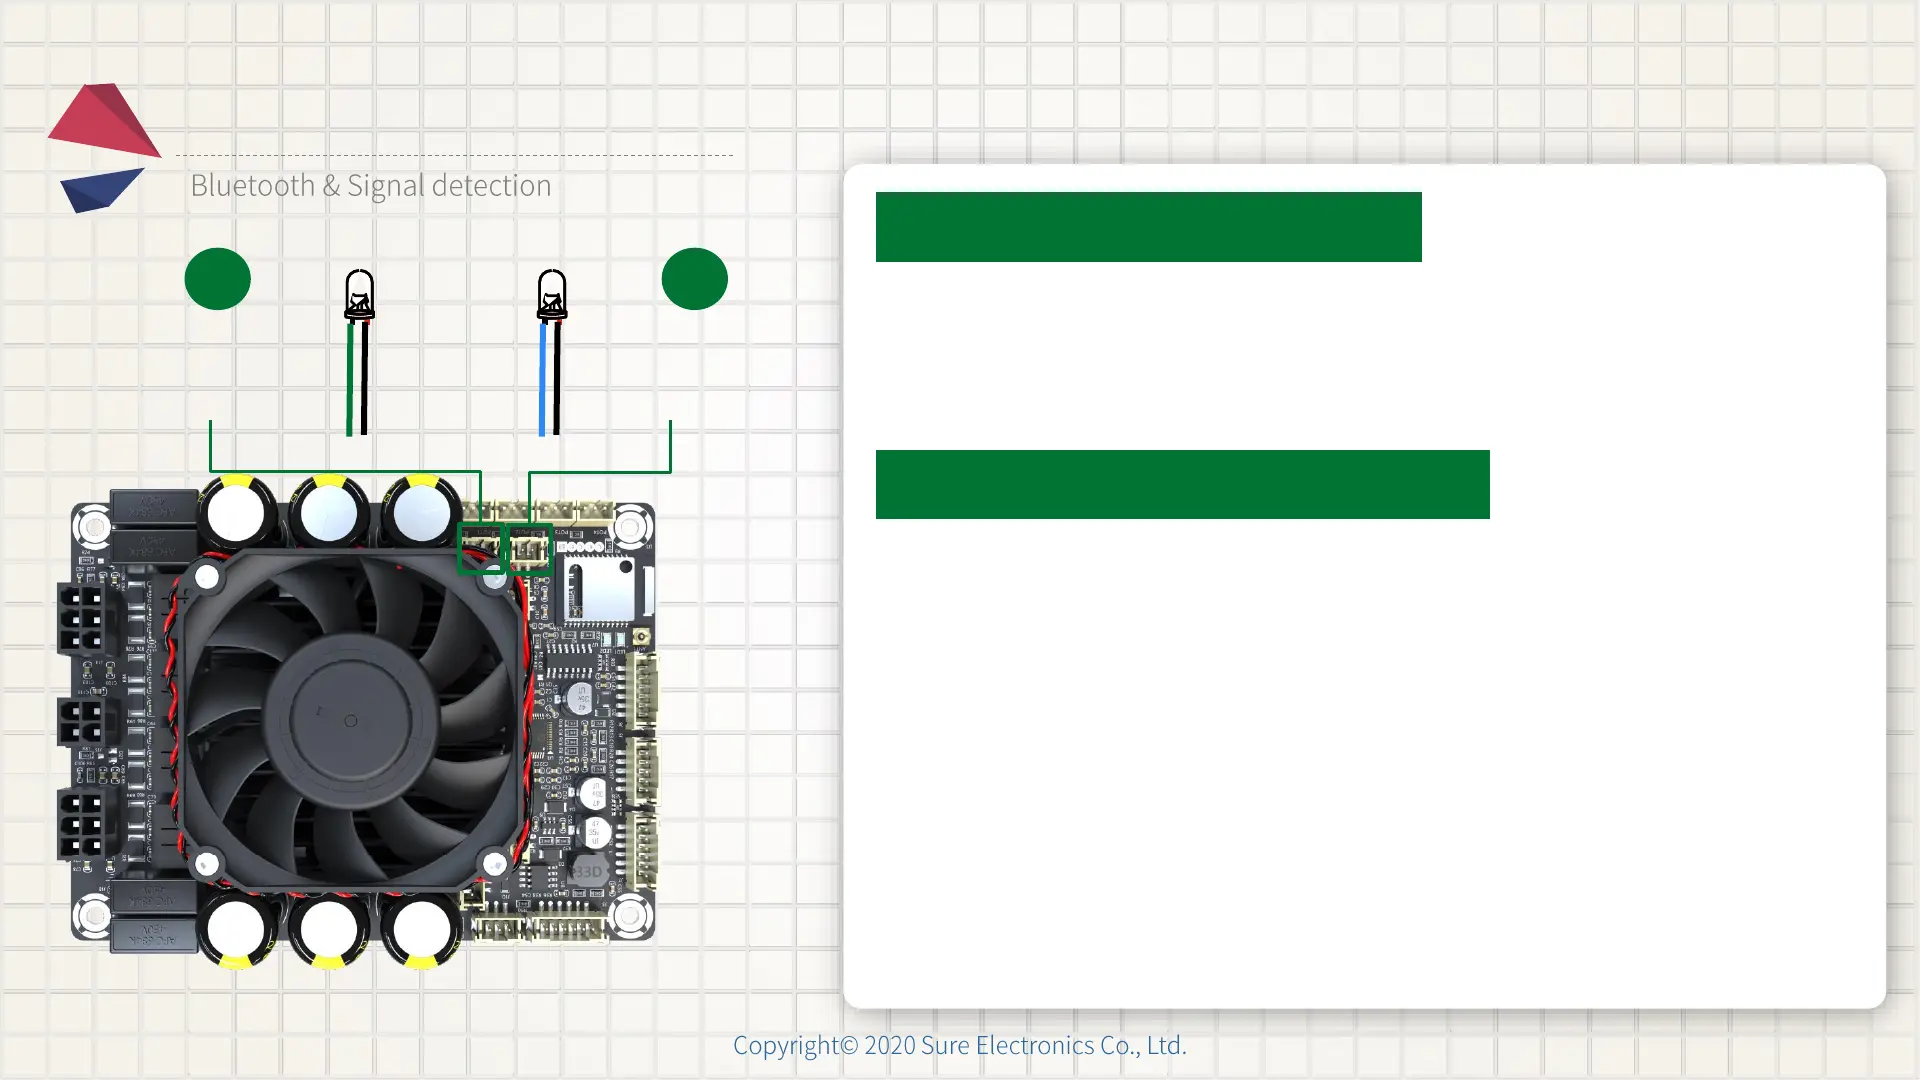This screenshot has height=1080, width=1920.
Task: Click the LED with green and black wires
Action: [359, 297]
